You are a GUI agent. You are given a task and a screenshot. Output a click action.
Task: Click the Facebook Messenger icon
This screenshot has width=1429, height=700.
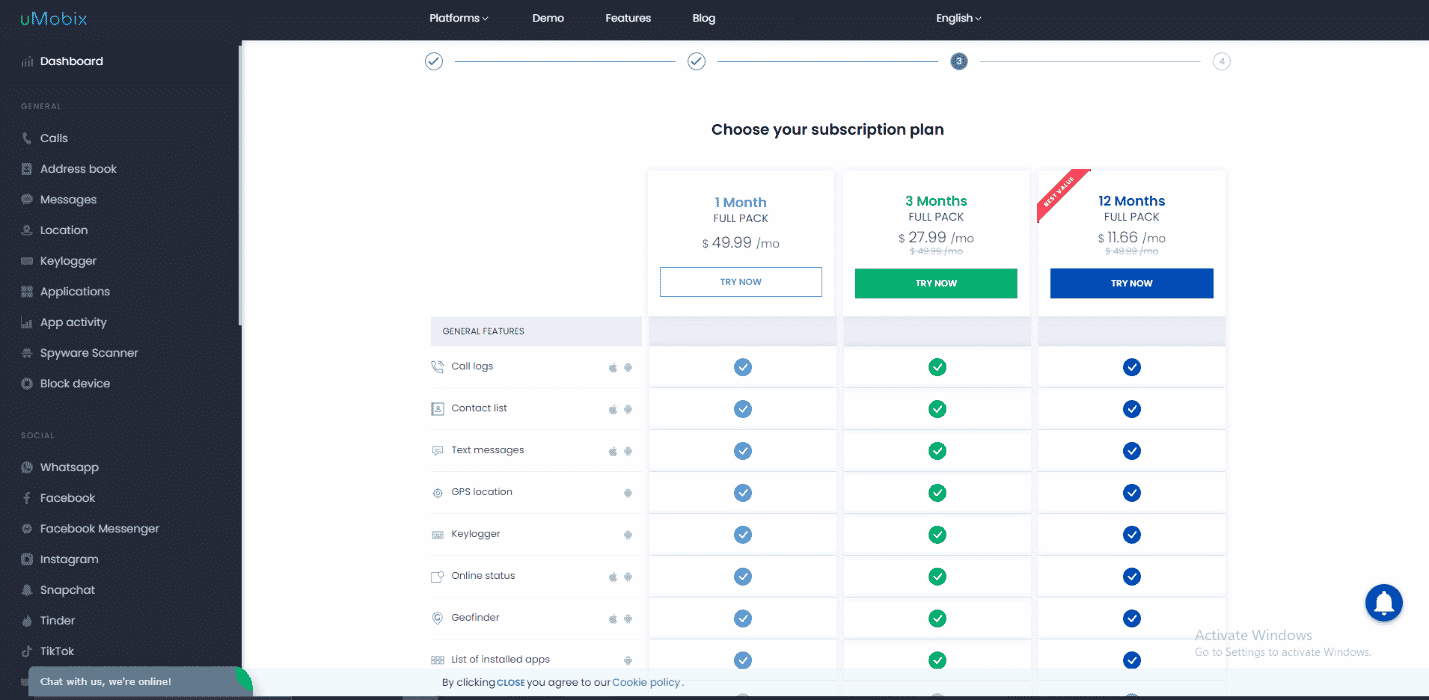click(27, 529)
